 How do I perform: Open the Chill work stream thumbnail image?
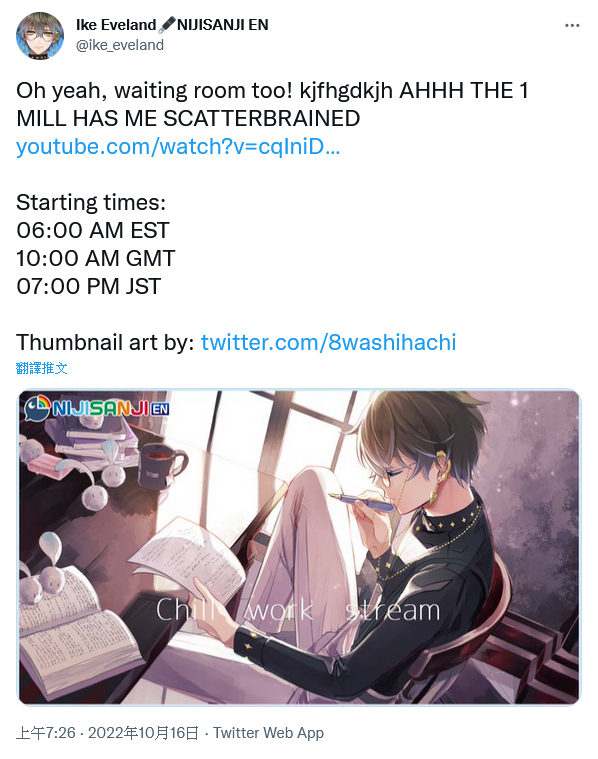tap(299, 547)
